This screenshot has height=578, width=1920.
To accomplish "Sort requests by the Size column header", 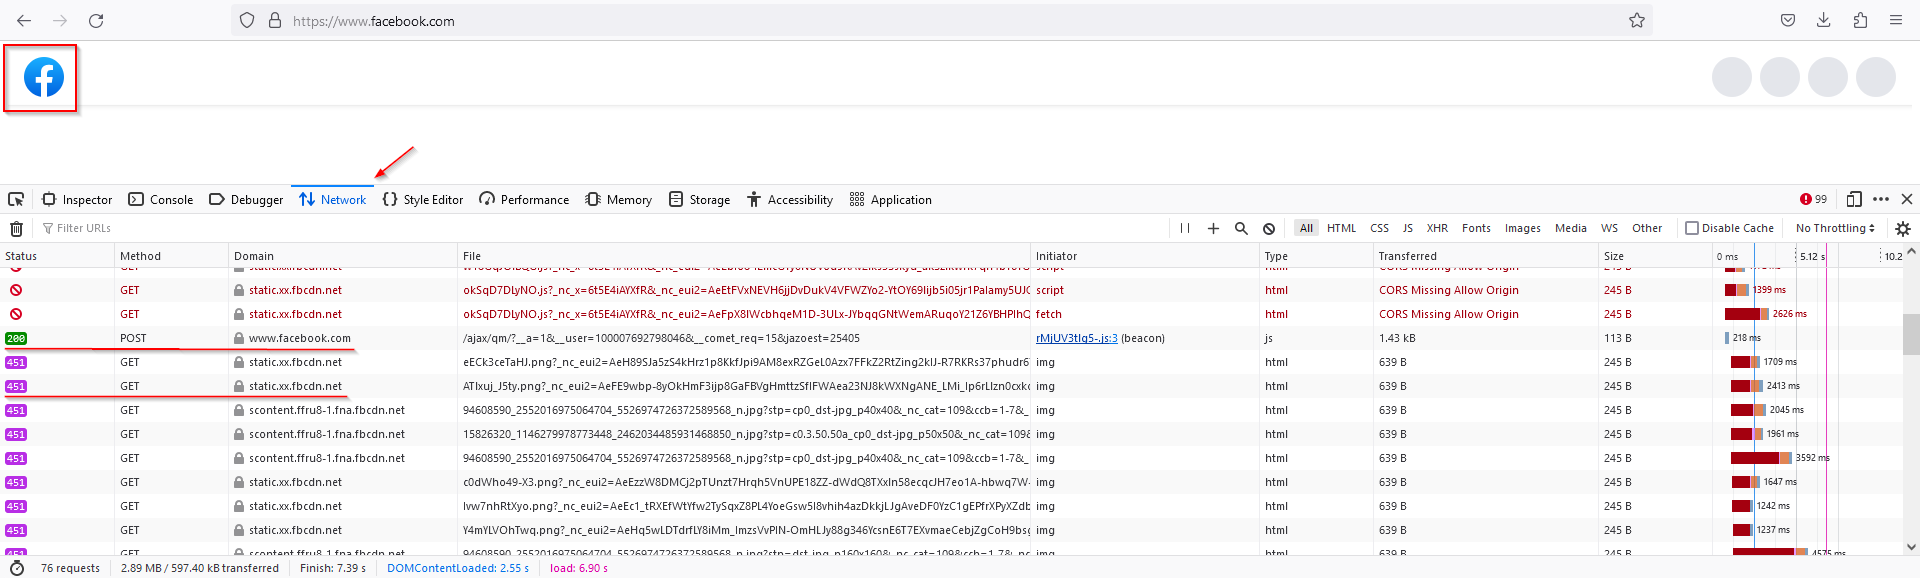I will click(1655, 256).
